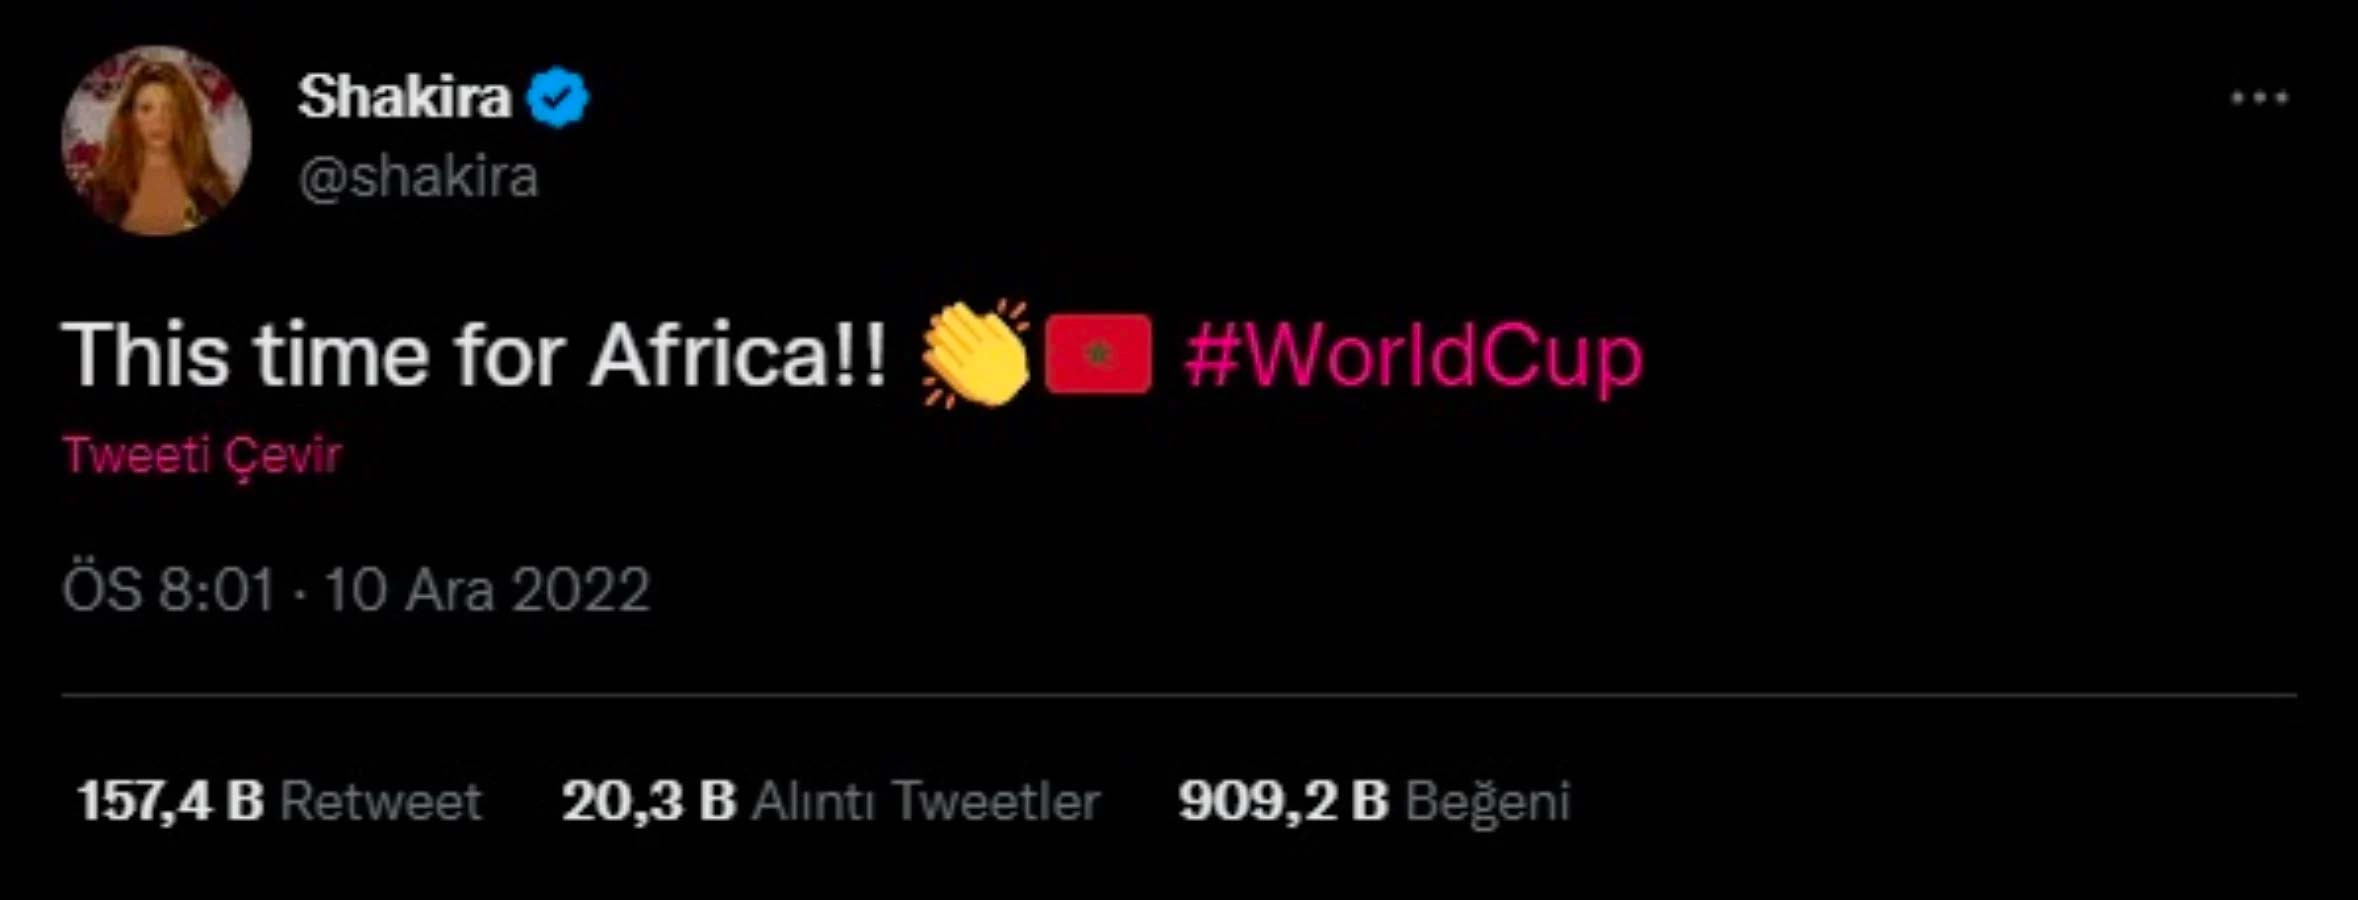The width and height of the screenshot is (2358, 900).
Task: Click the 10 Ara 2022 date
Action: (x=487, y=589)
